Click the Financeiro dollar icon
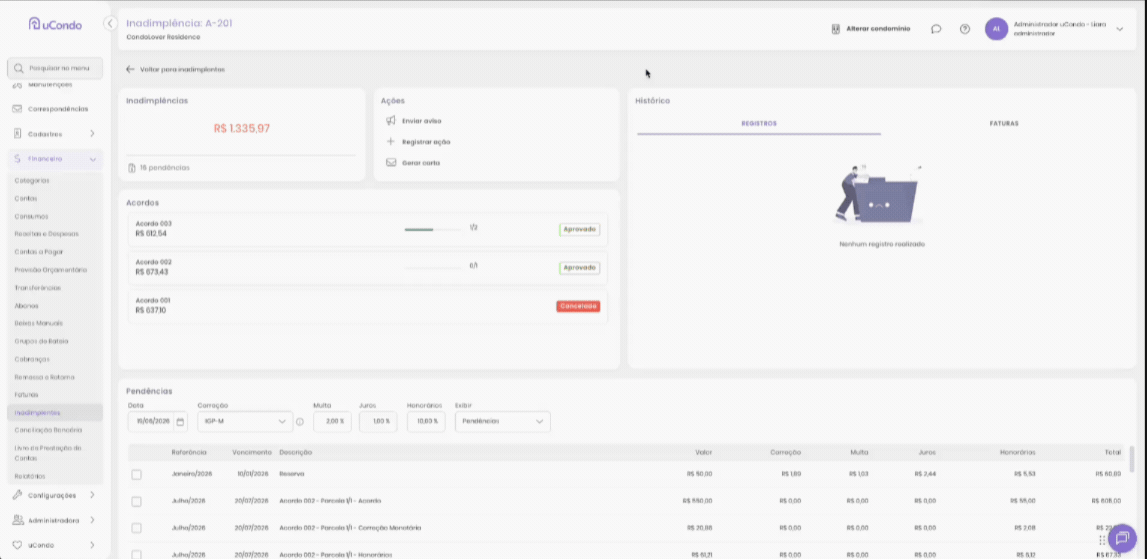 [x=17, y=159]
